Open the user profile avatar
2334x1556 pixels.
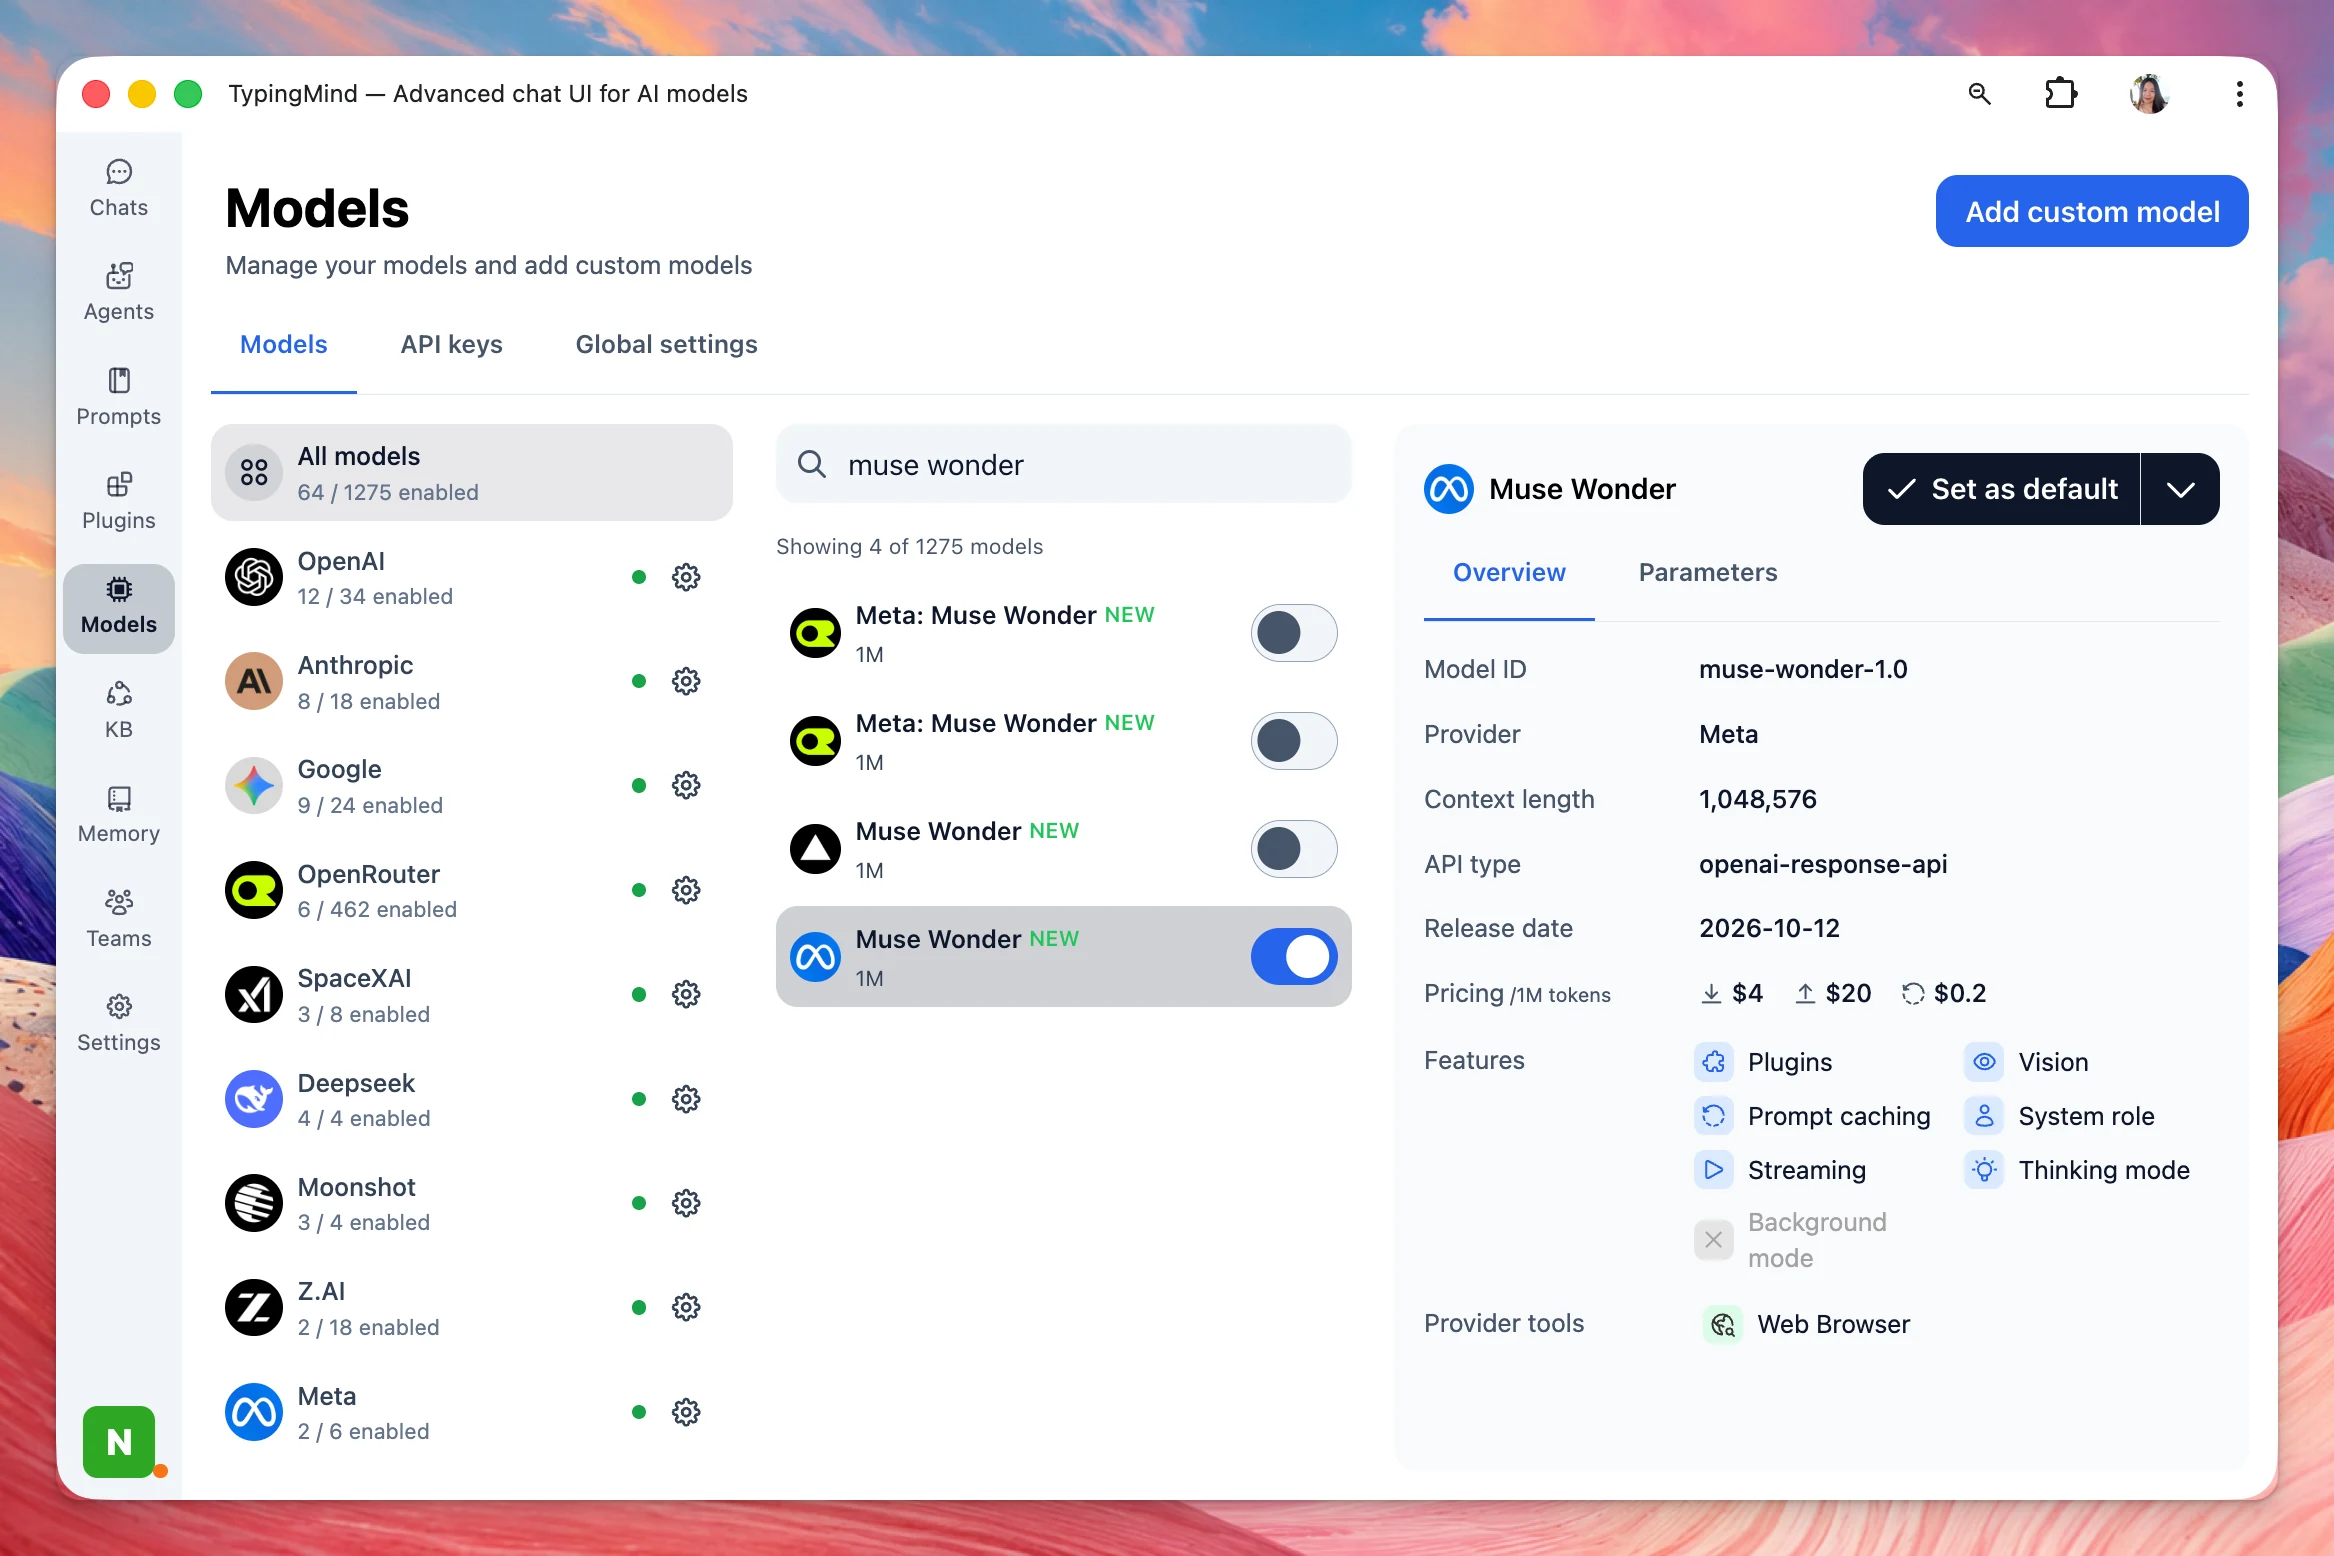(x=2148, y=94)
